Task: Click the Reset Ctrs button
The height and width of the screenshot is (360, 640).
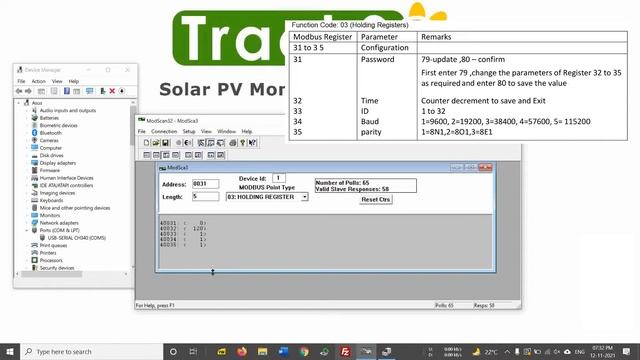Action: 376,200
